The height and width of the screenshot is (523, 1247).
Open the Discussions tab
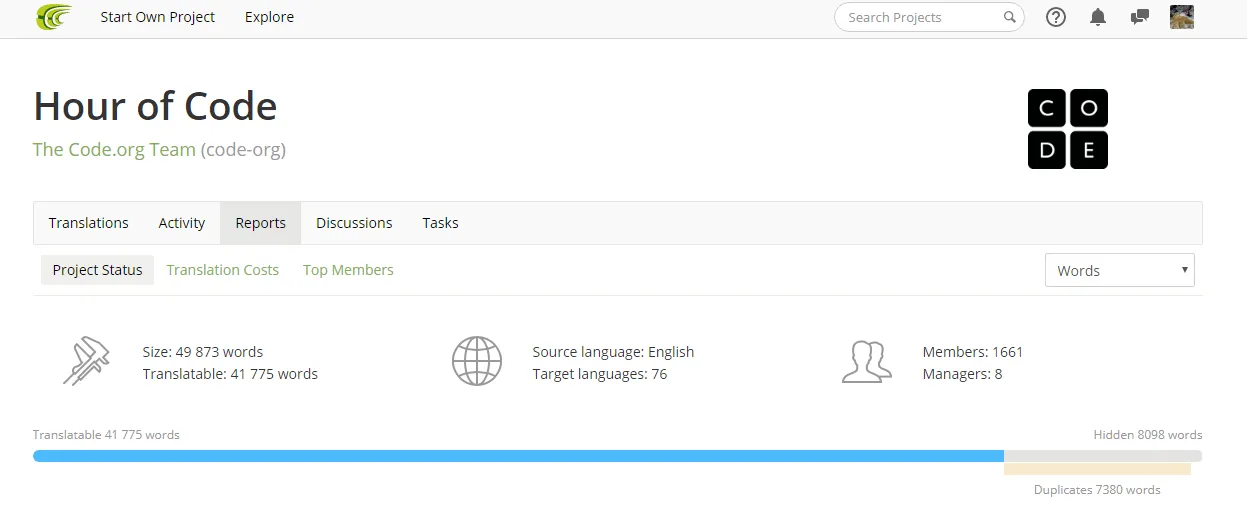(x=354, y=223)
